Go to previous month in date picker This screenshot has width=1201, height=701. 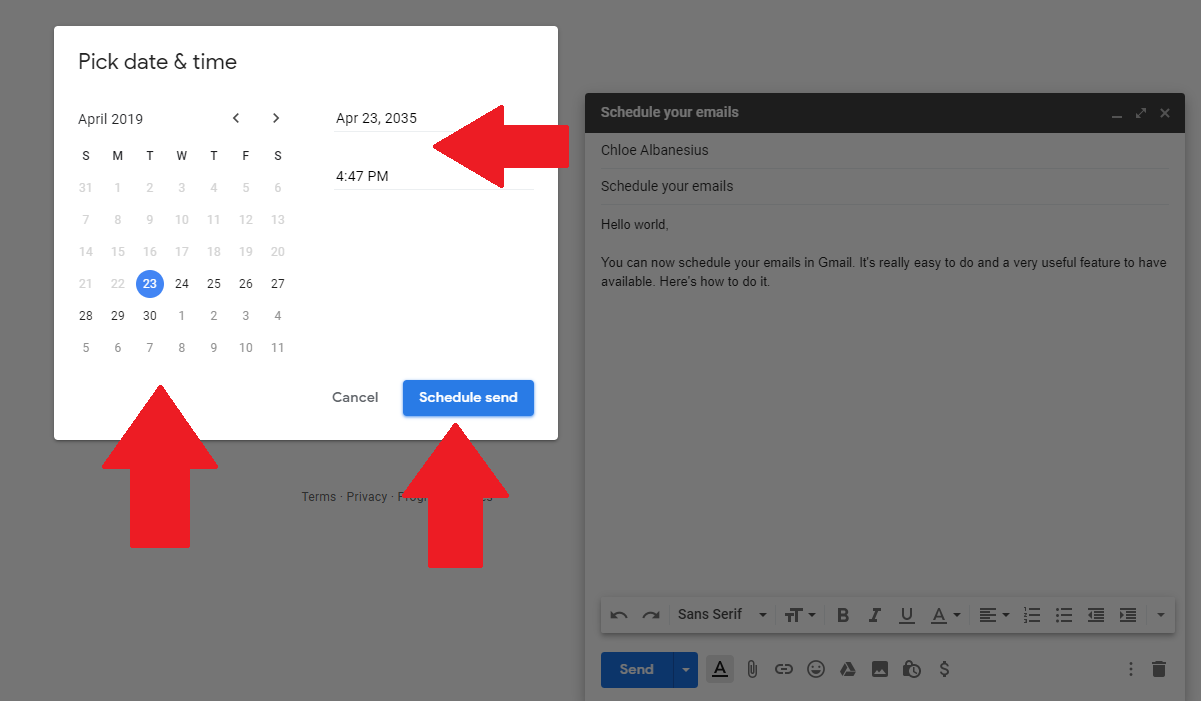[236, 118]
